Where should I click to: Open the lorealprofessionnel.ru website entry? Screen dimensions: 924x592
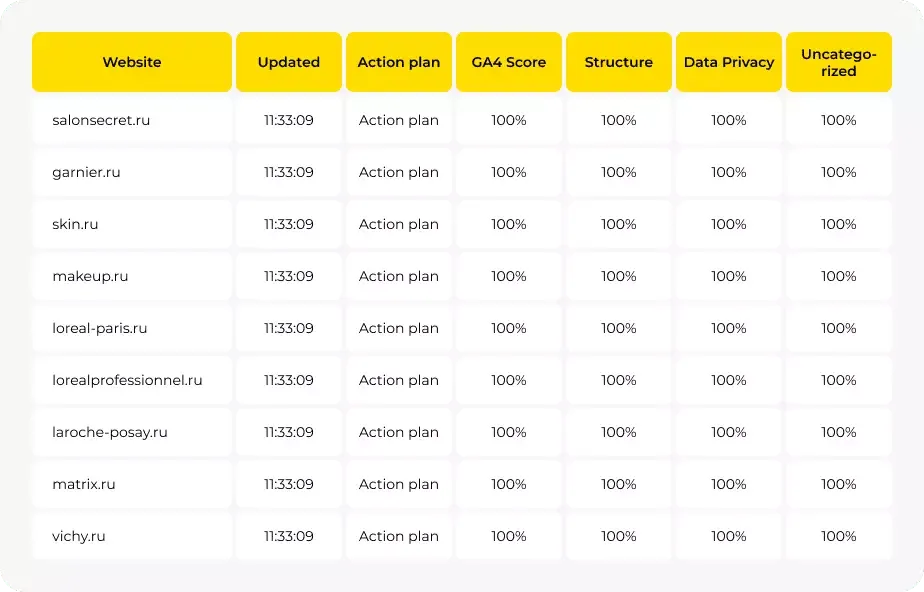[x=127, y=380]
